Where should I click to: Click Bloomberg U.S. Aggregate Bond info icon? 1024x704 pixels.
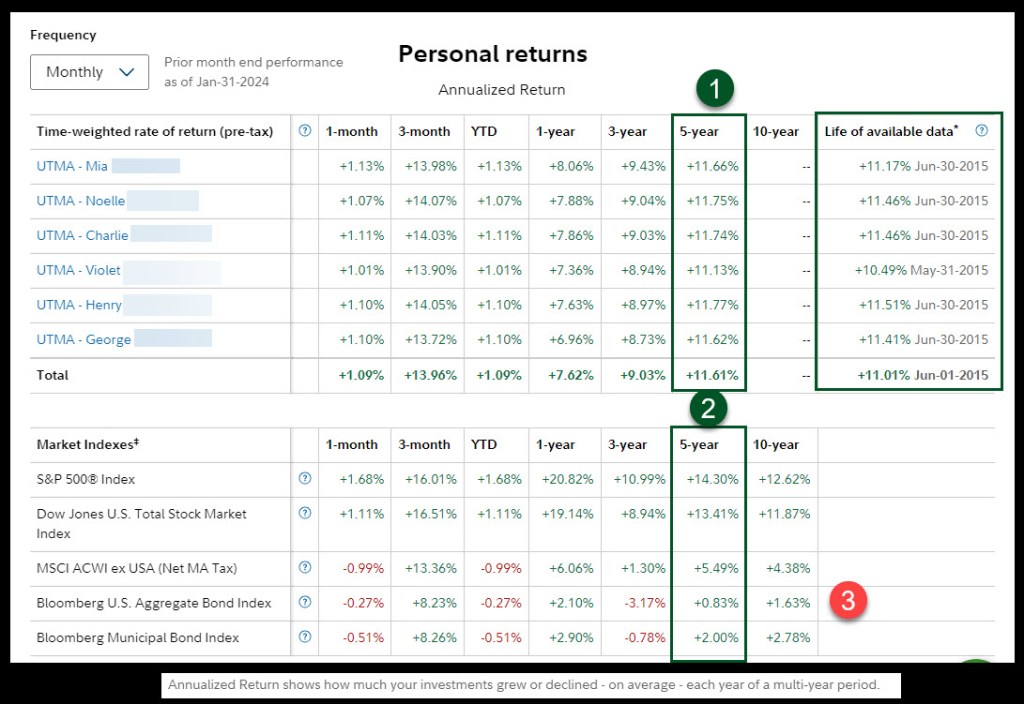click(305, 602)
